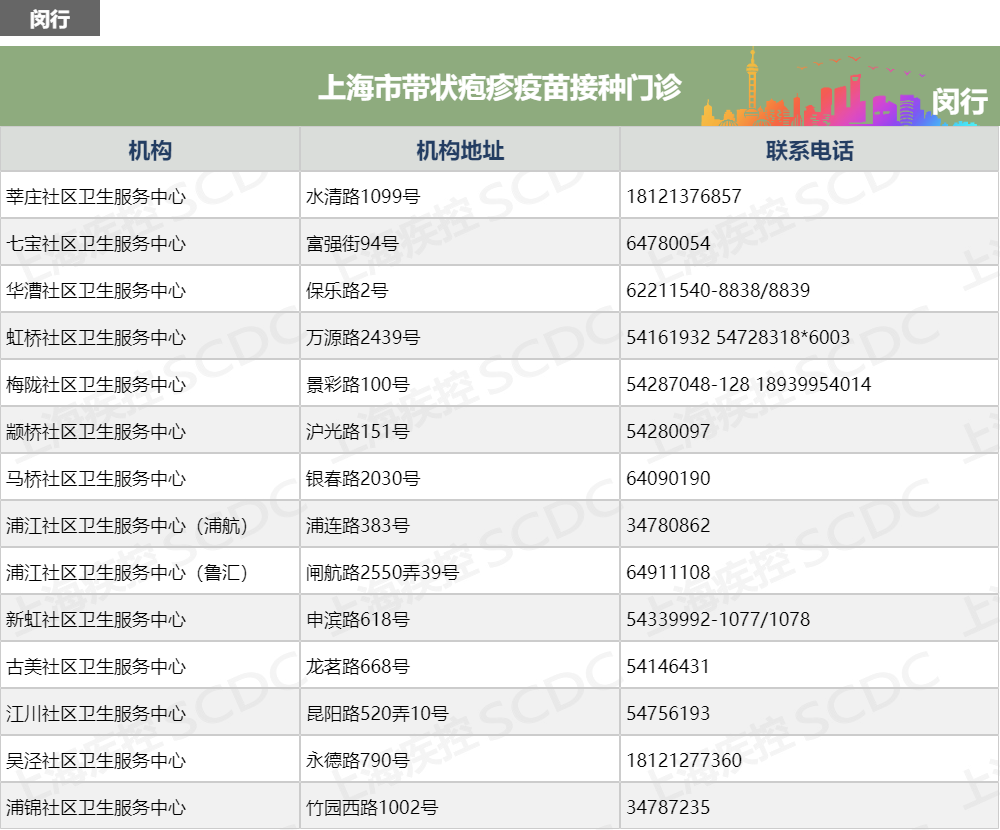Click the banner title 上海市带状疱疹疫苗接种门诊
1000x830 pixels.
click(x=500, y=87)
